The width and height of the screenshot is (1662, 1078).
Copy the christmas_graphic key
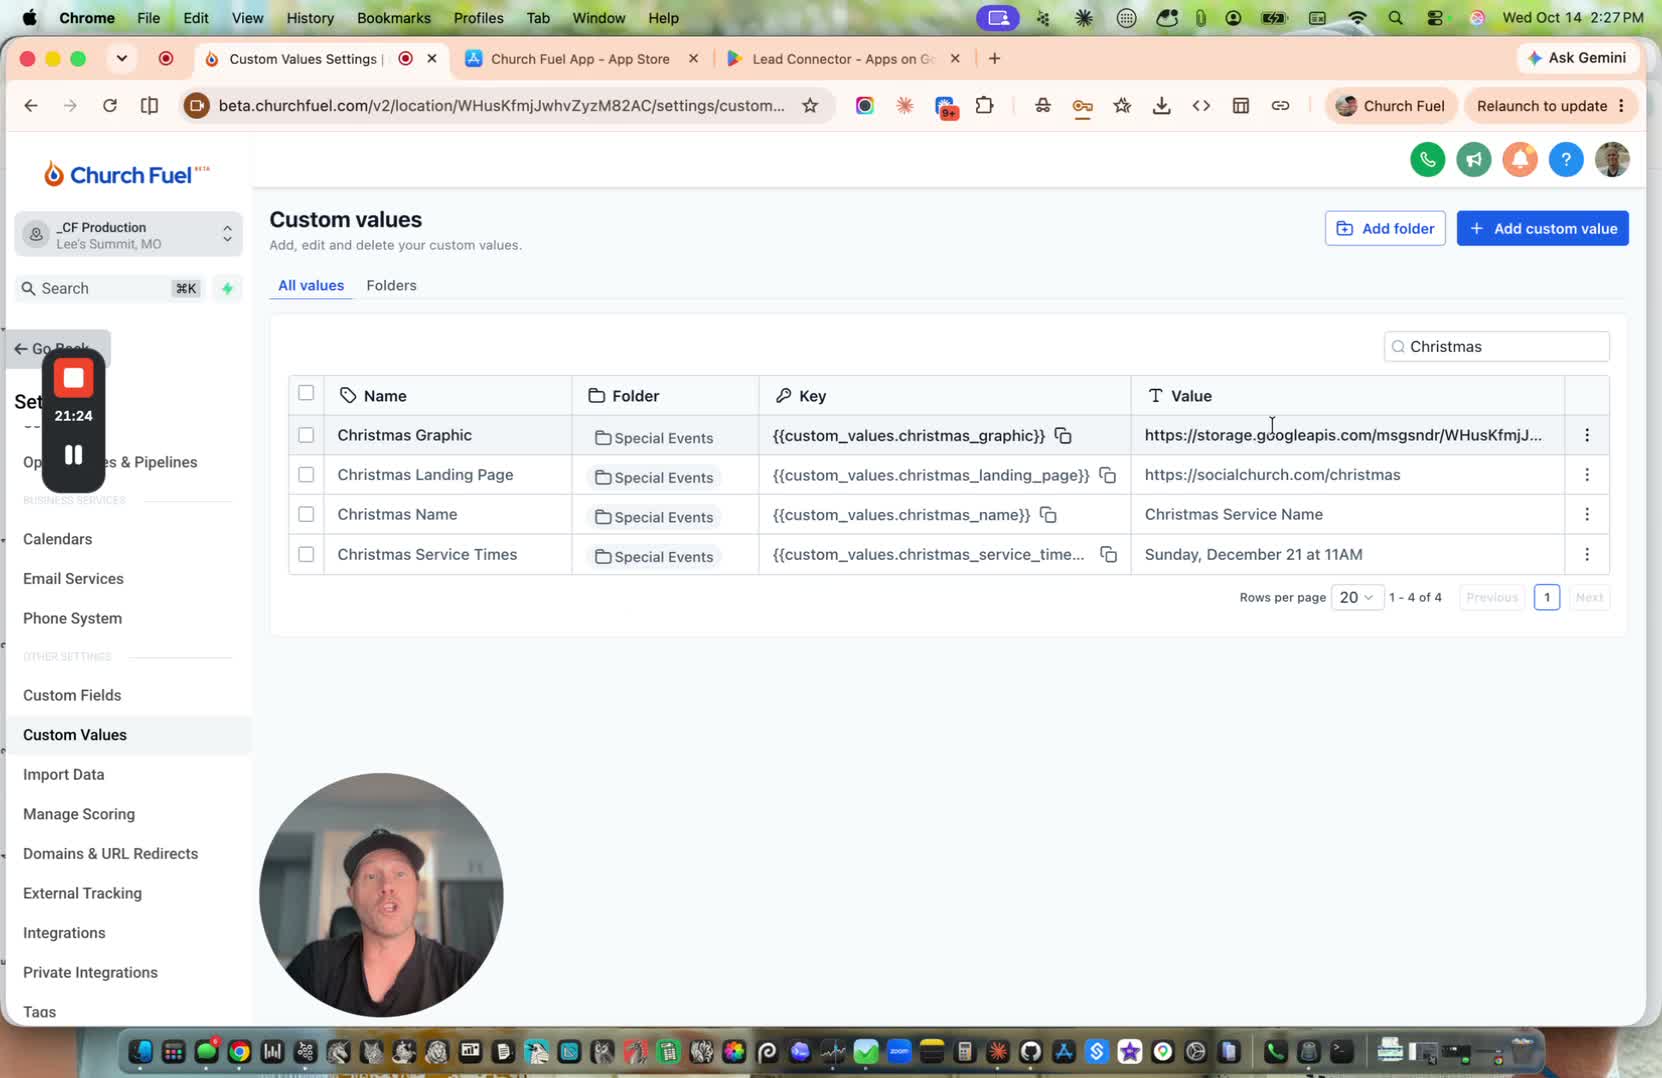[x=1063, y=435]
